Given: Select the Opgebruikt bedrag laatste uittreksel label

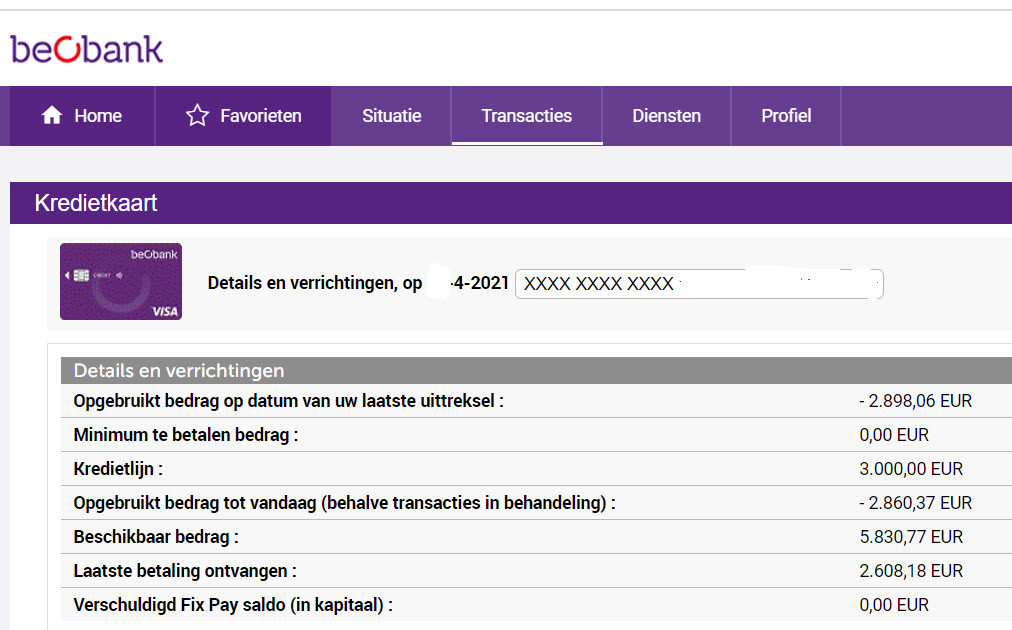Looking at the screenshot, I should click(x=288, y=401).
